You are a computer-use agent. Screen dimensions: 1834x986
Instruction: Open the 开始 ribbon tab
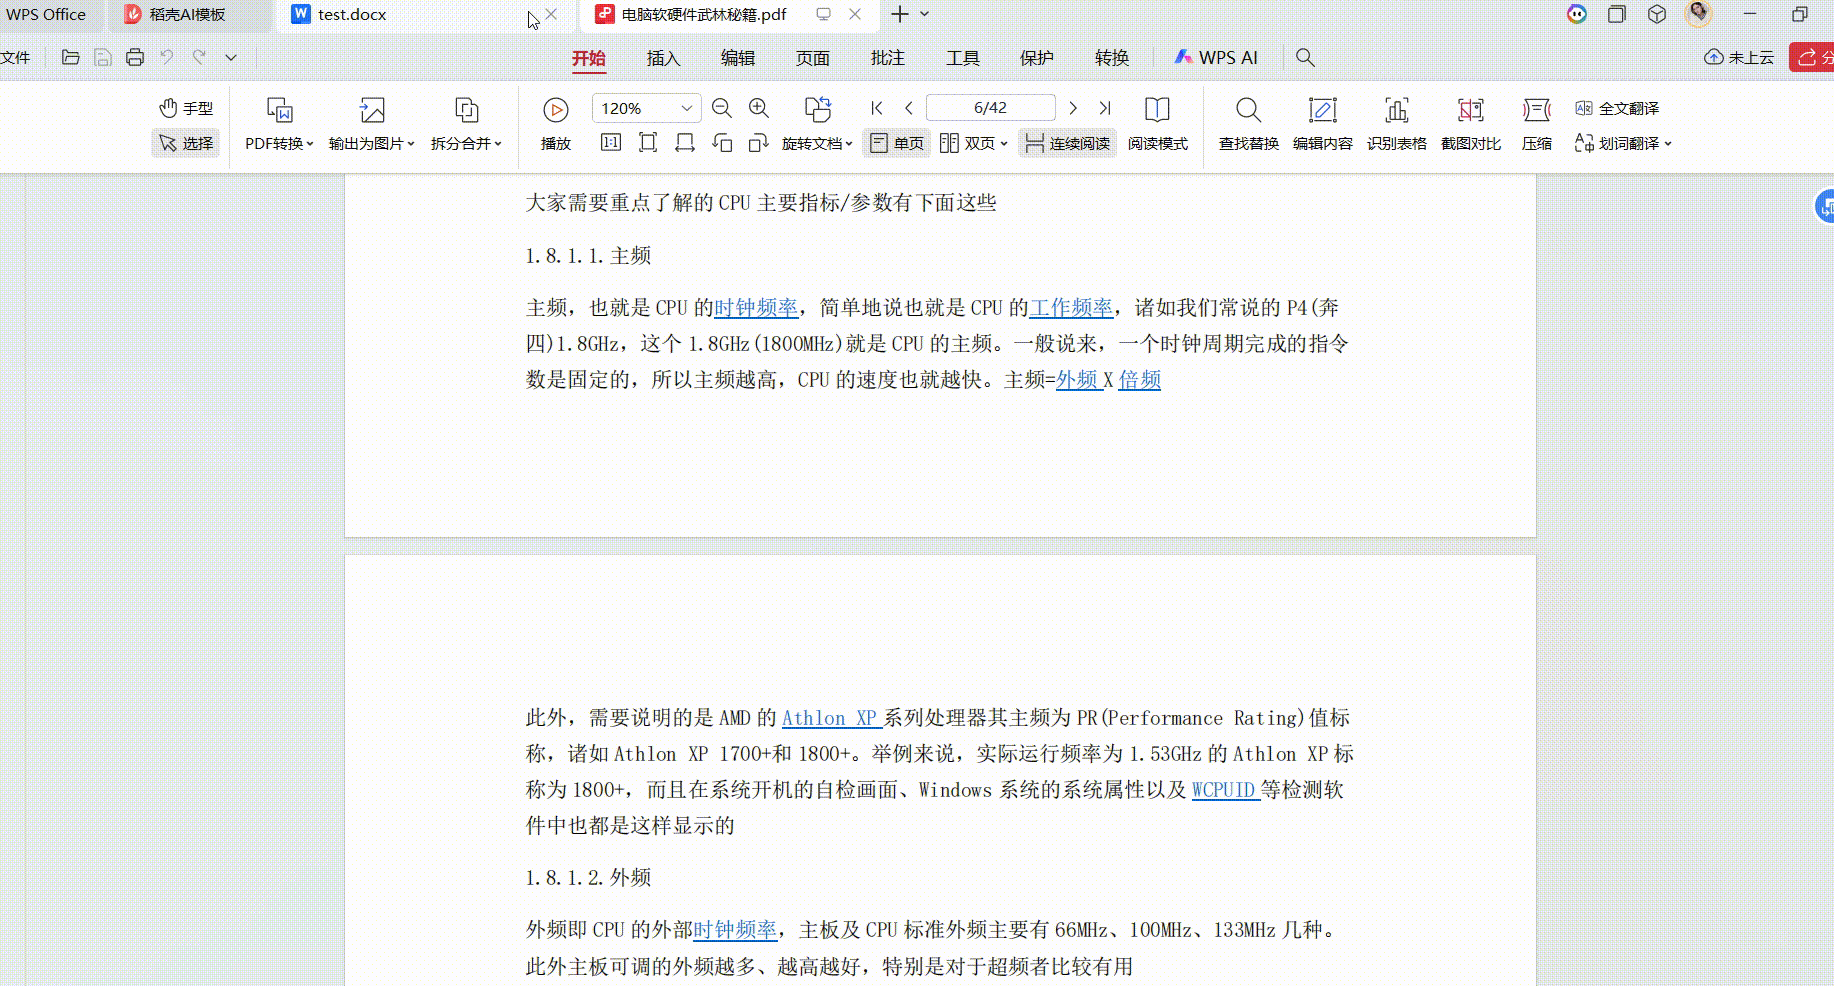click(x=589, y=58)
